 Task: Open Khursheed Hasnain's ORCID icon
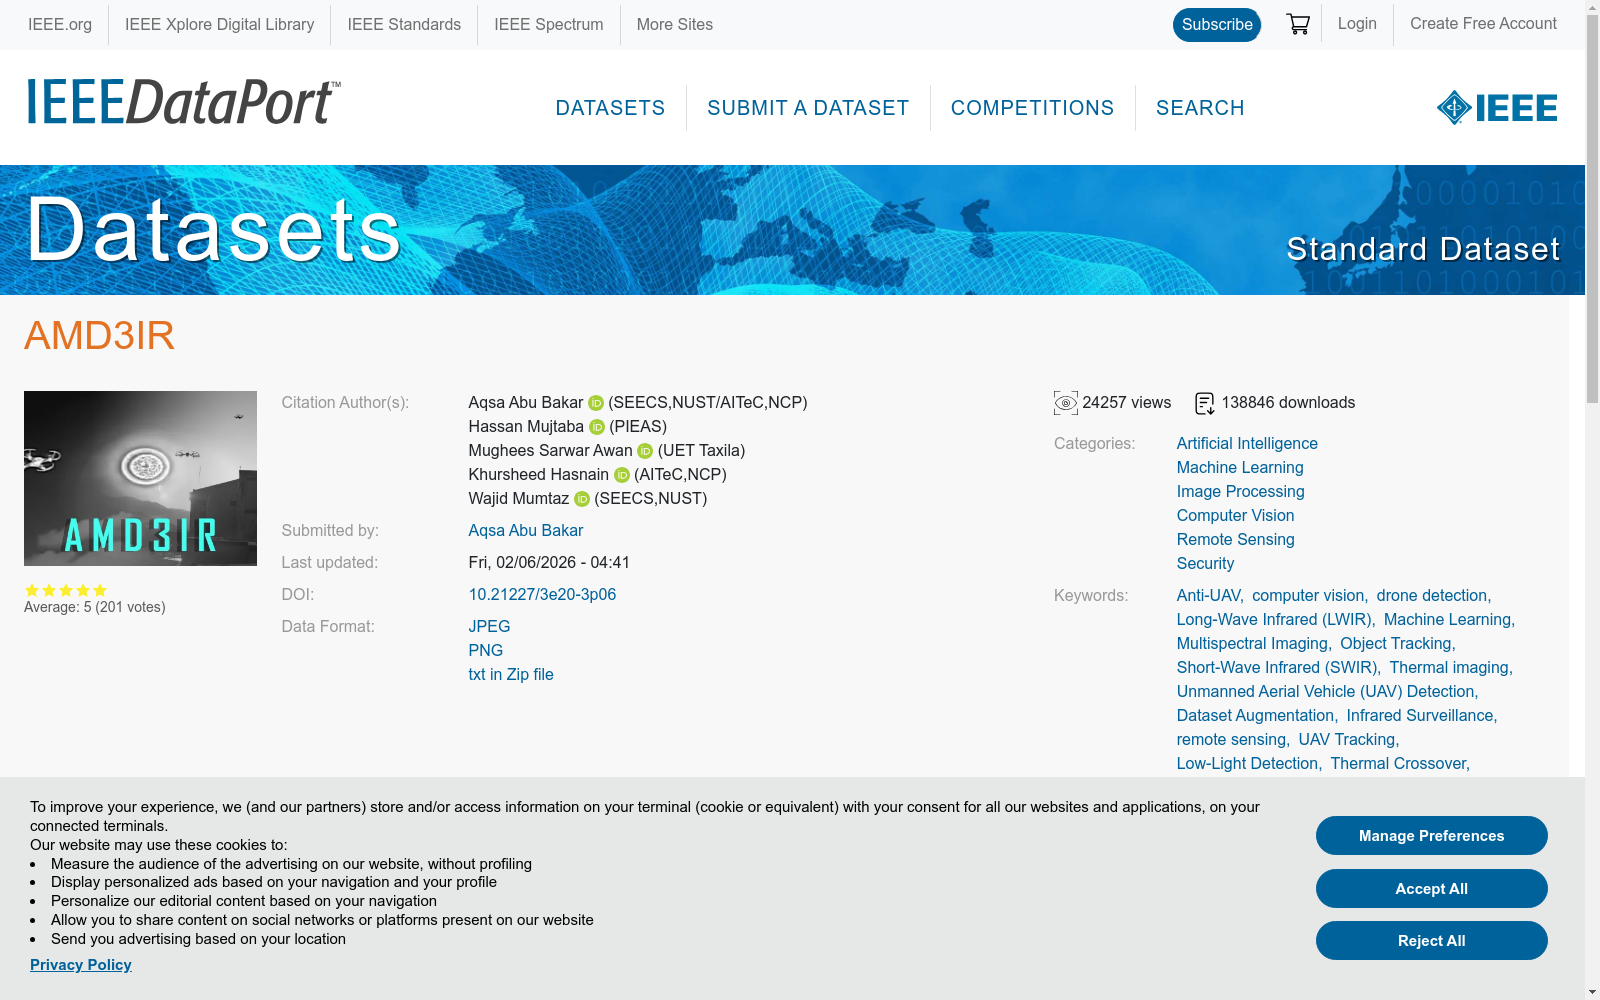click(x=622, y=475)
